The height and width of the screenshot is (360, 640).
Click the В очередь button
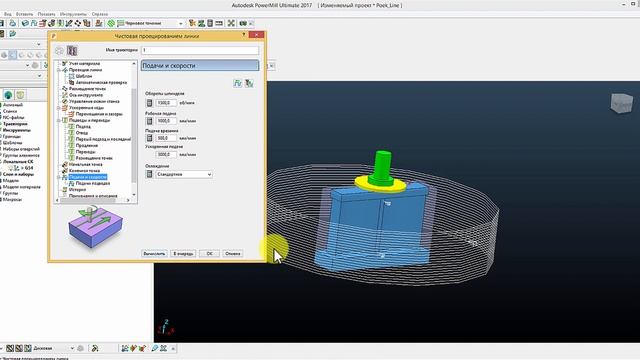click(x=183, y=253)
